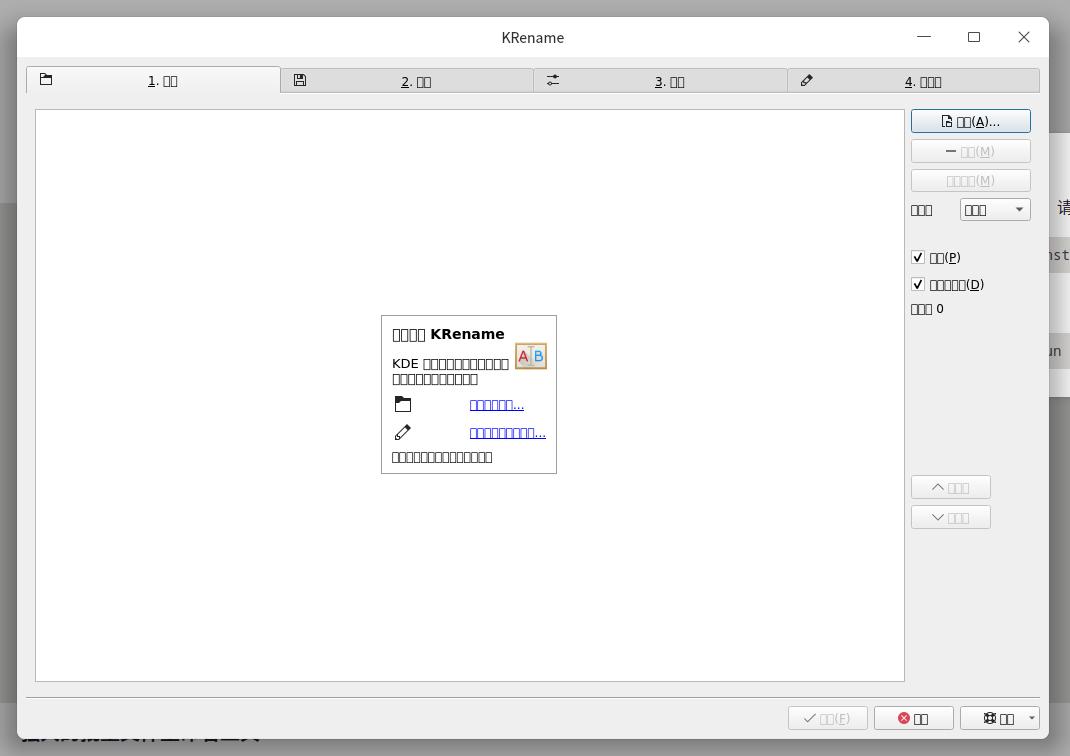Open the sort order dropdown
This screenshot has height=756, width=1070.
pyautogui.click(x=995, y=209)
